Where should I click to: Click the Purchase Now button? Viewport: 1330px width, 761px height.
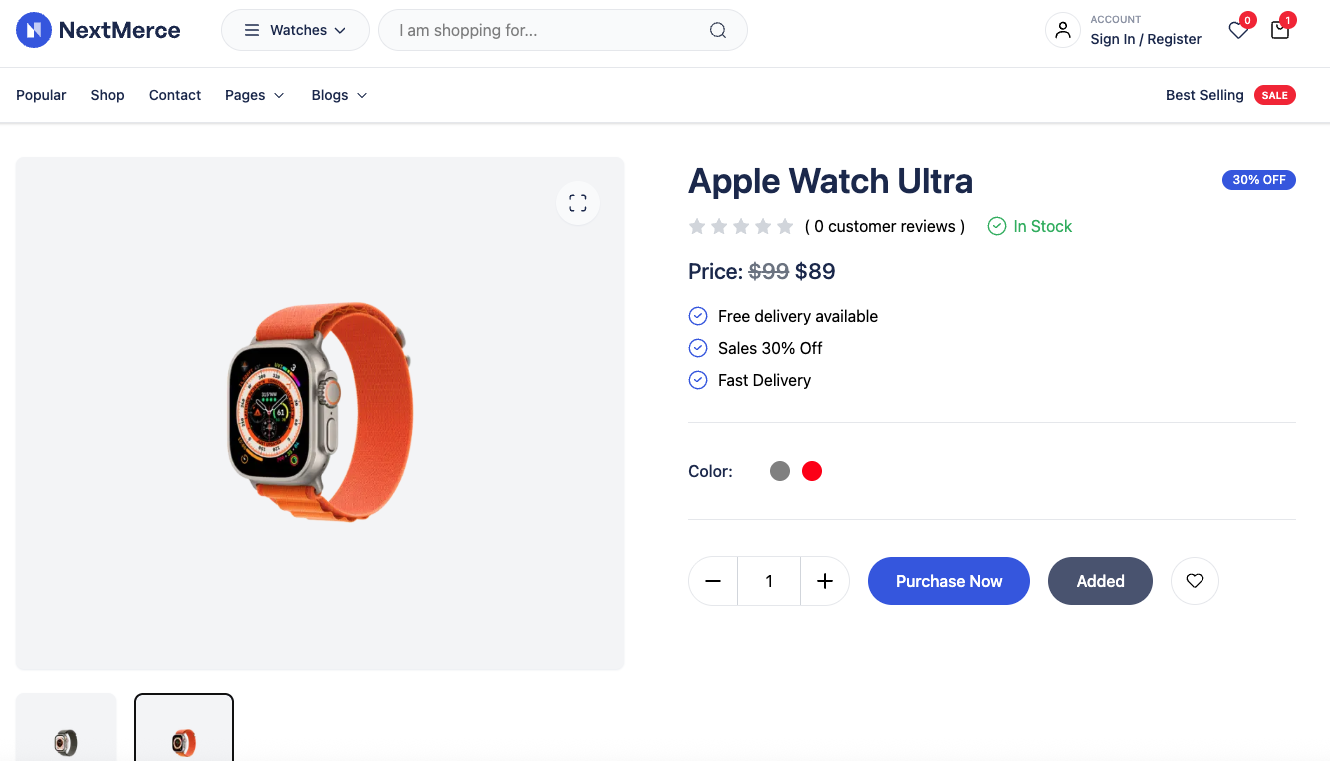click(x=948, y=581)
